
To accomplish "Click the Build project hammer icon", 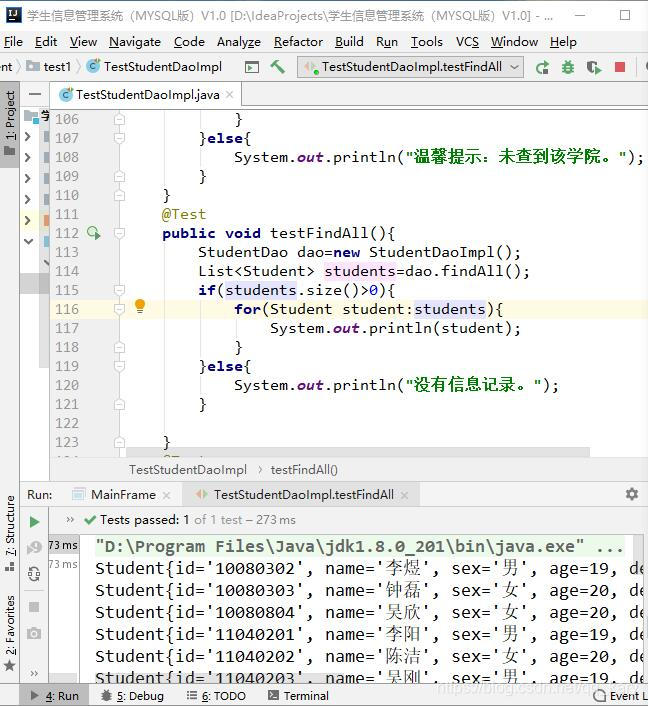I will [x=277, y=67].
